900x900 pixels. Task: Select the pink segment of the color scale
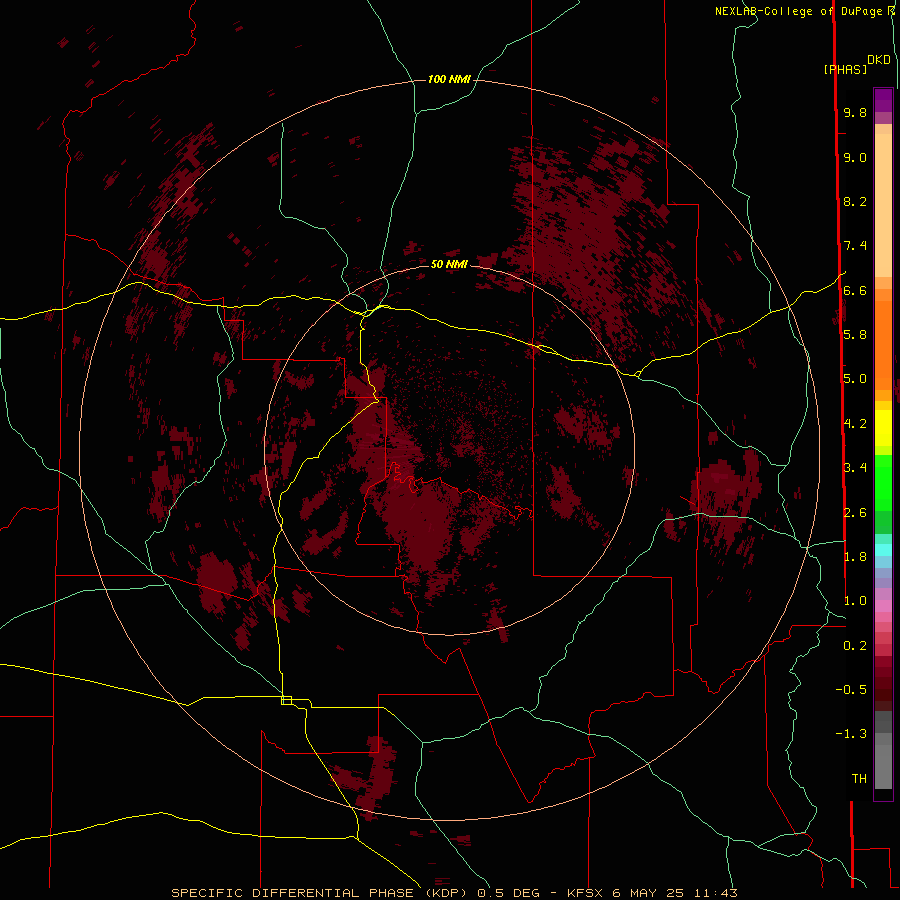coord(883,606)
